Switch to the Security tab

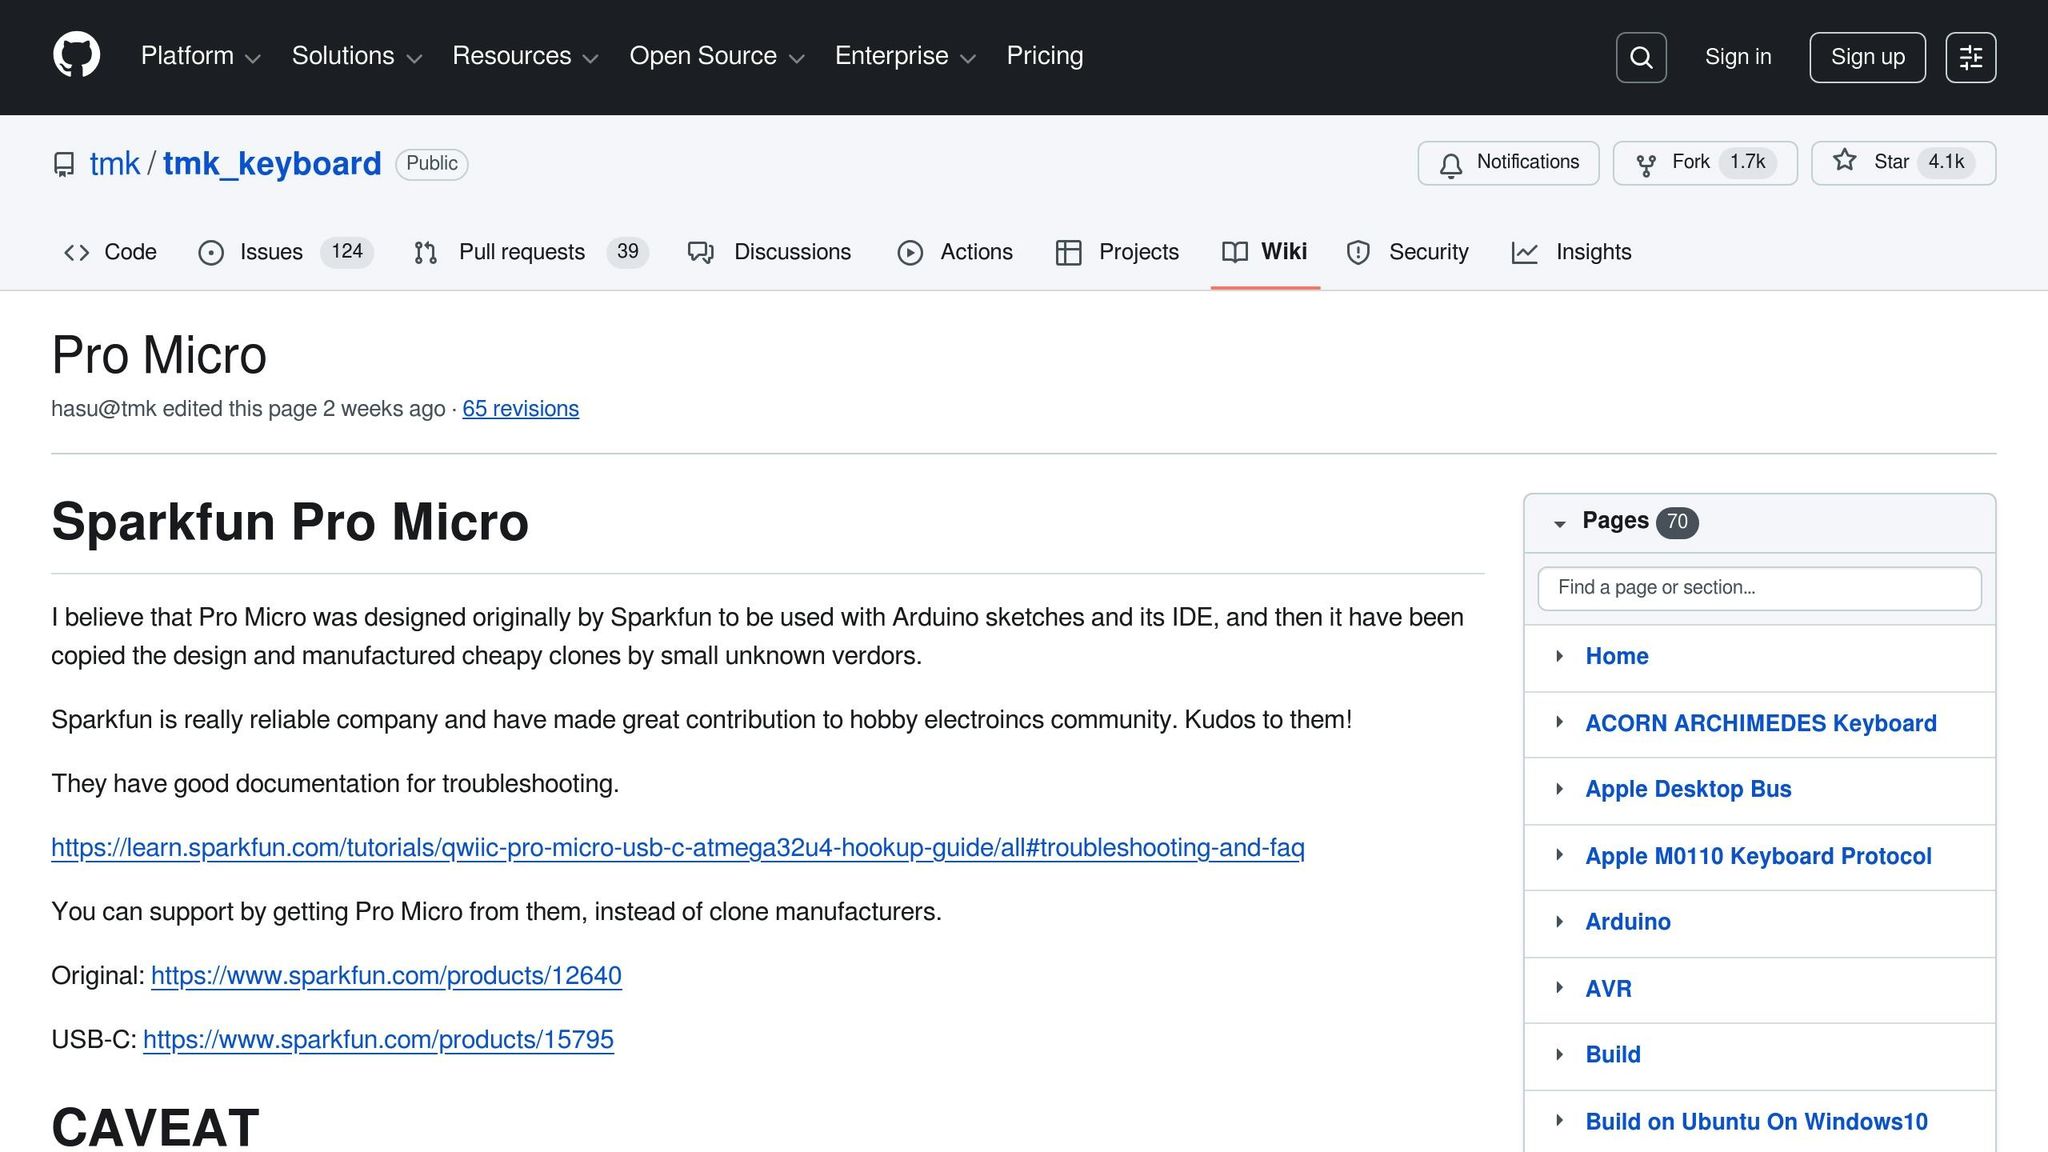(1408, 253)
